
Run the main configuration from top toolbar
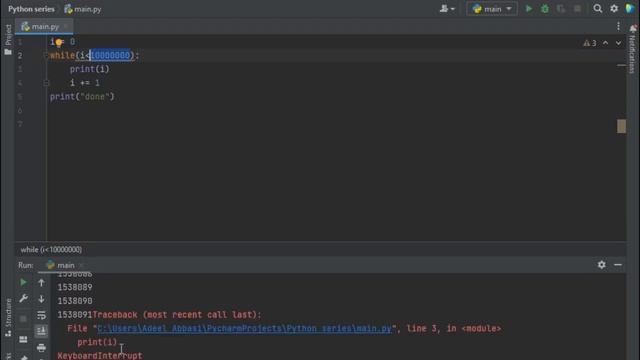[x=529, y=9]
